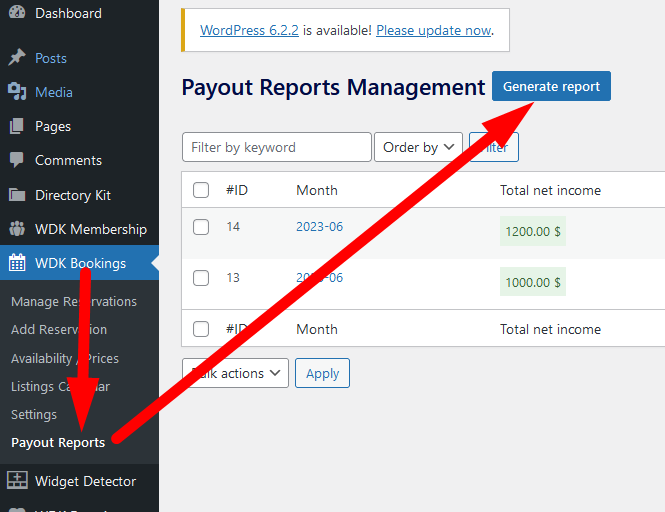The width and height of the screenshot is (665, 512).
Task: Click the footer Month column label
Action: 317,329
